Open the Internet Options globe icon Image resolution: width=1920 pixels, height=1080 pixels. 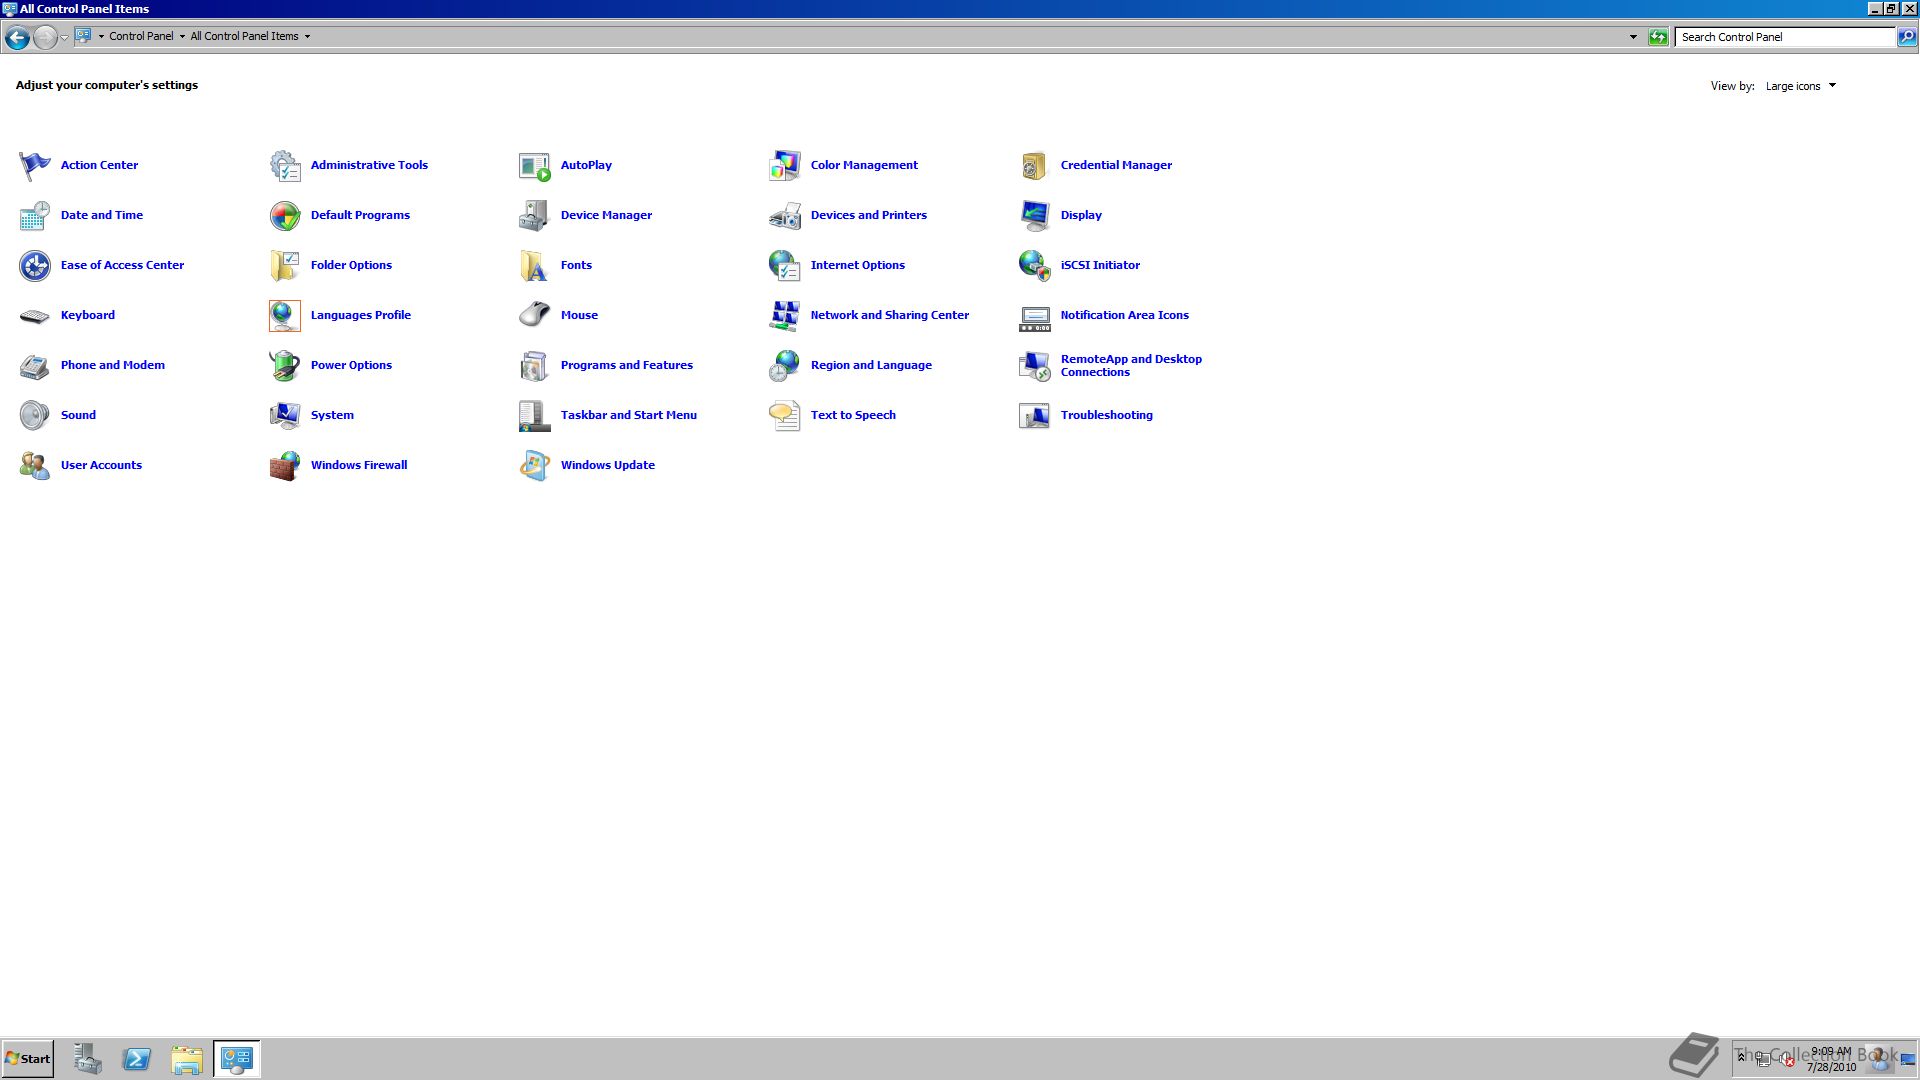(x=785, y=265)
